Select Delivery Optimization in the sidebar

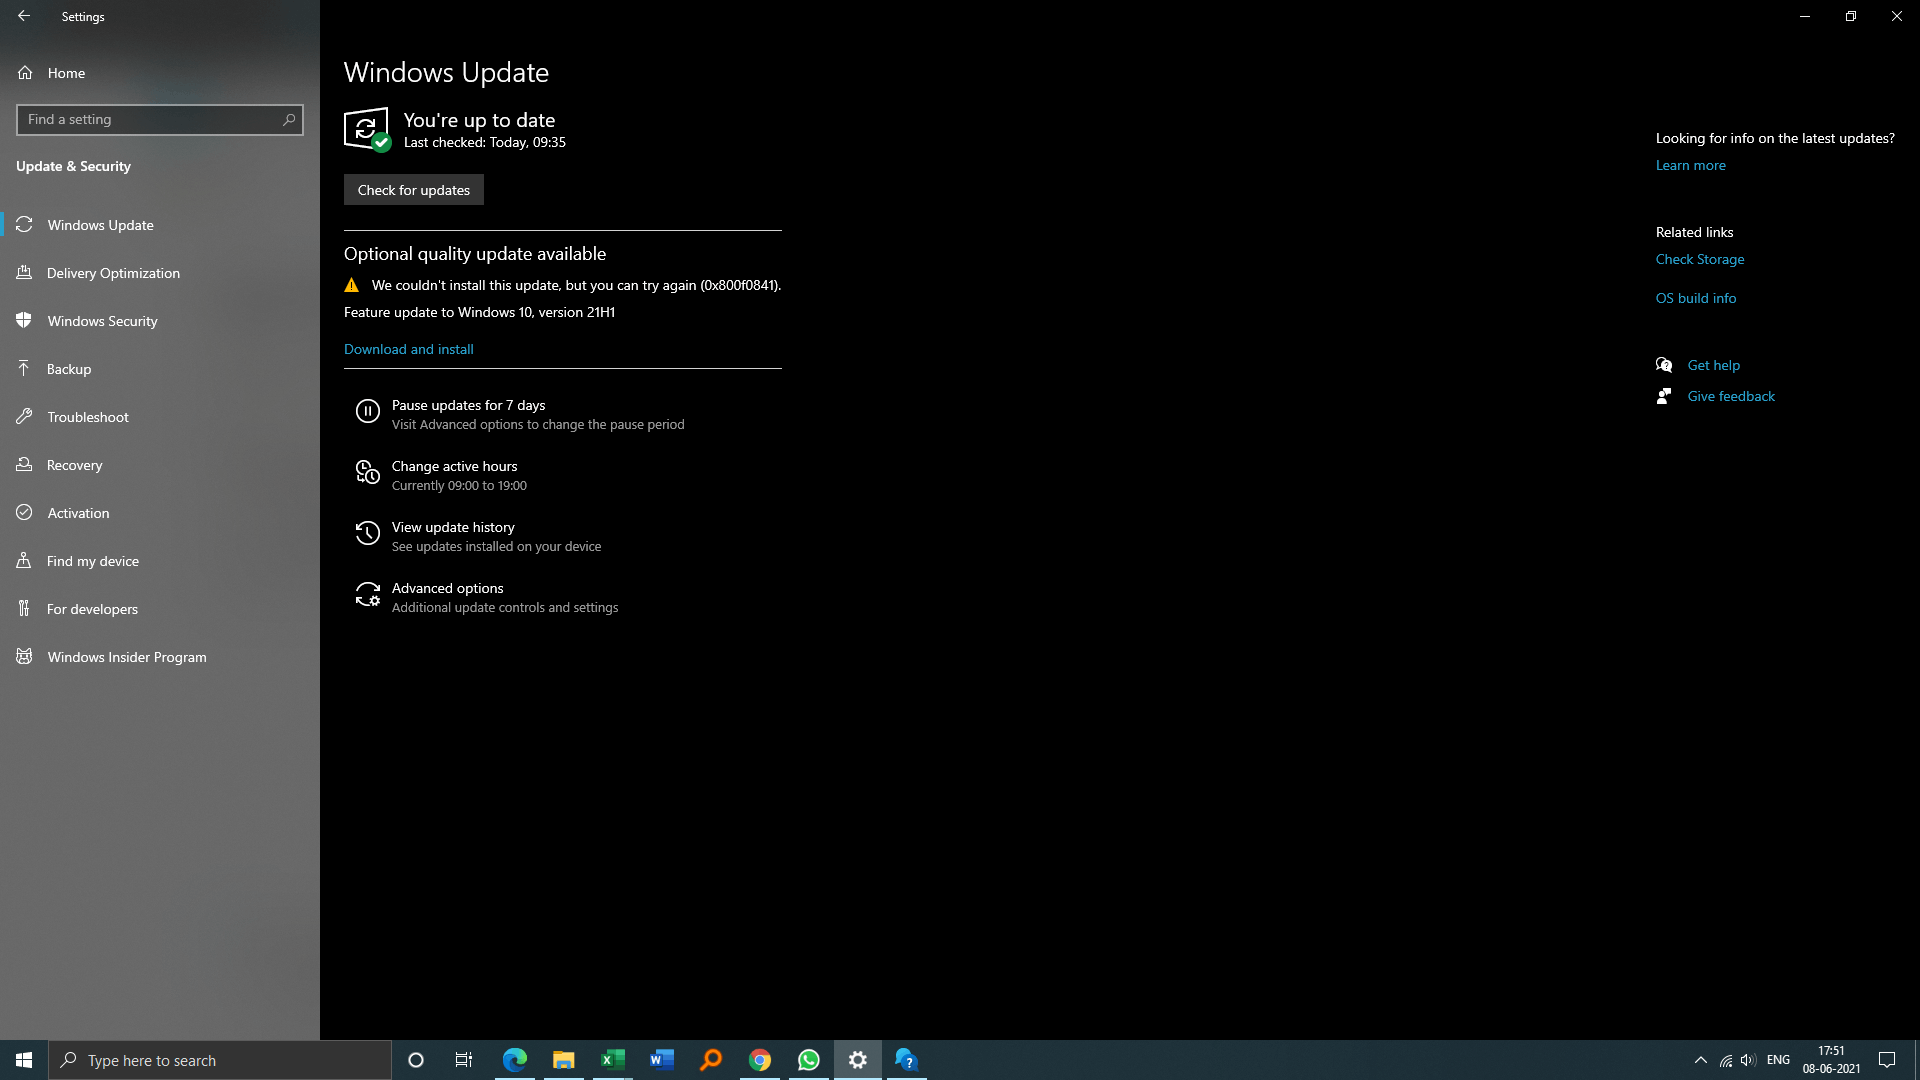(160, 273)
